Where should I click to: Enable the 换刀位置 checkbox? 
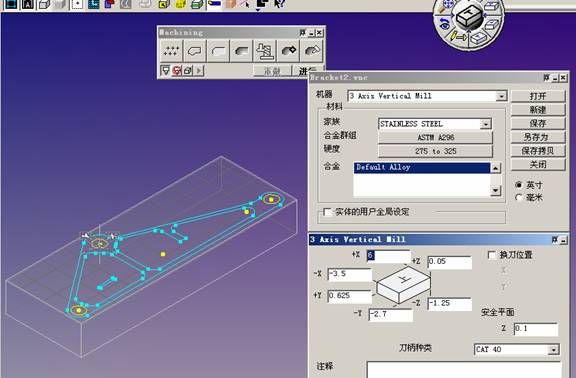tap(492, 255)
